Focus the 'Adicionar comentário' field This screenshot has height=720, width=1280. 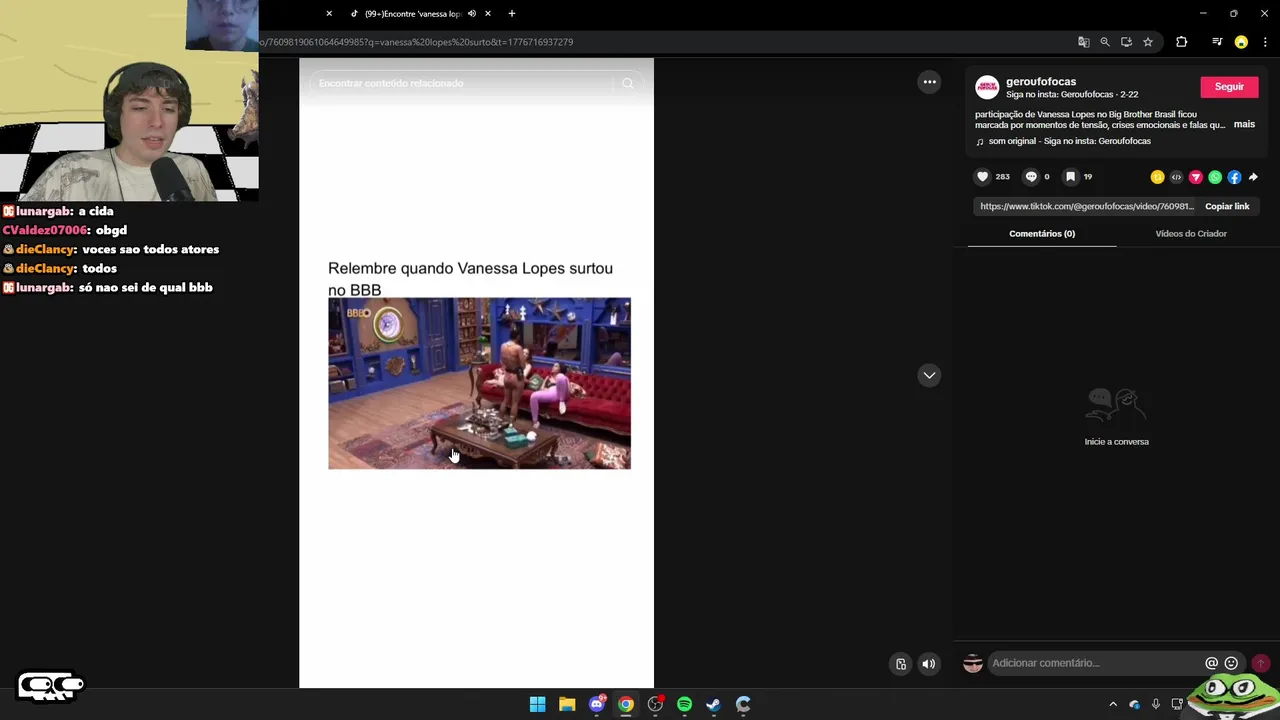pyautogui.click(x=1095, y=663)
